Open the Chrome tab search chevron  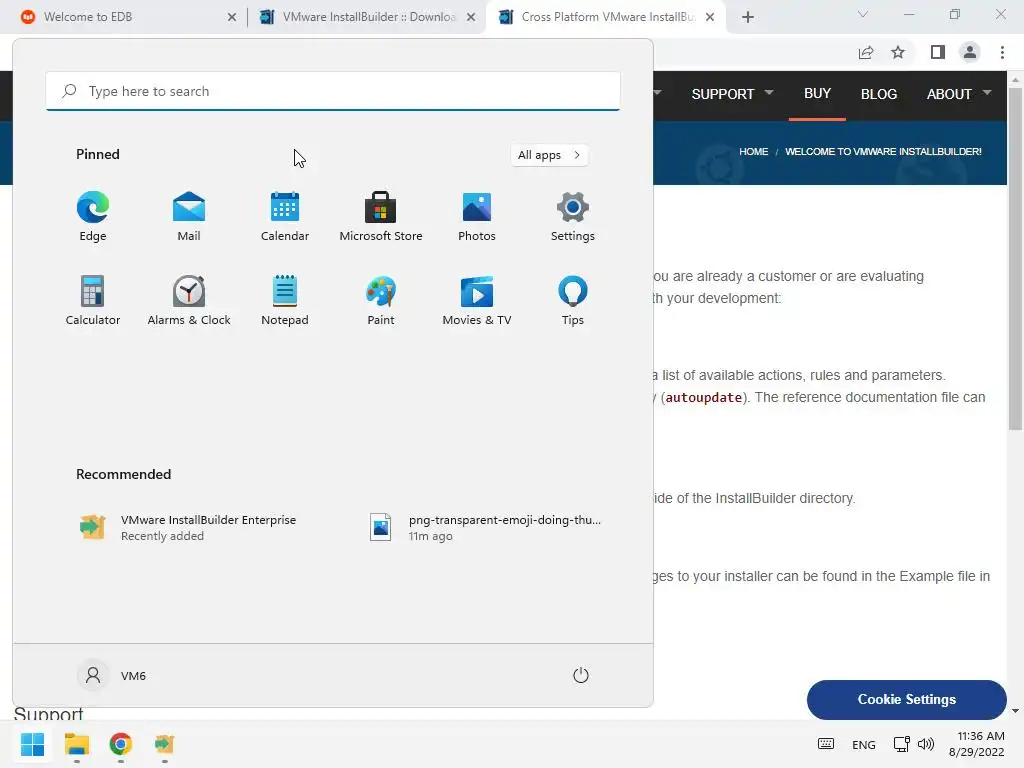click(863, 14)
